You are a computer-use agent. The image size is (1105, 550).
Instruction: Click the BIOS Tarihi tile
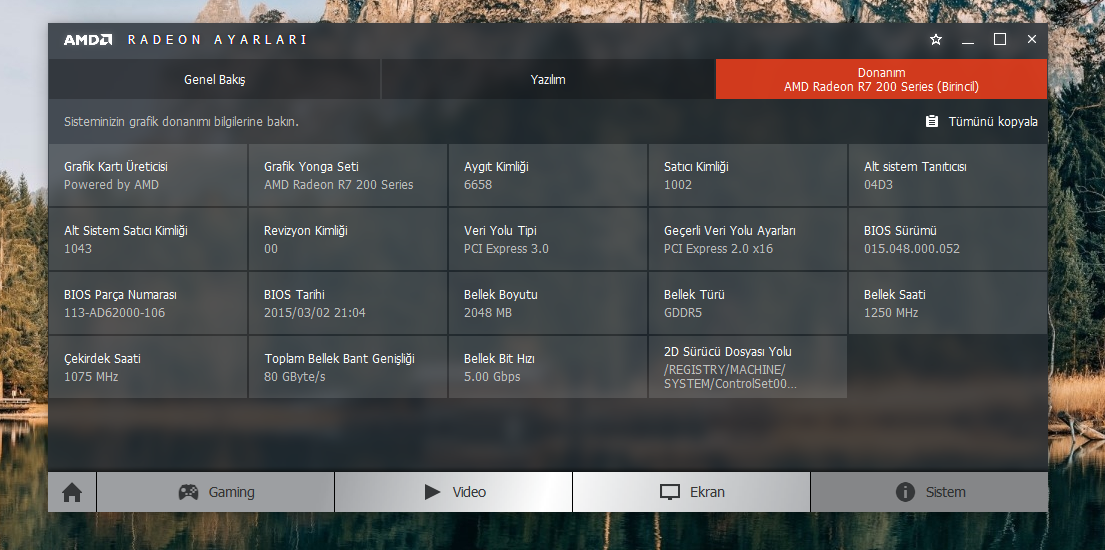coord(348,303)
